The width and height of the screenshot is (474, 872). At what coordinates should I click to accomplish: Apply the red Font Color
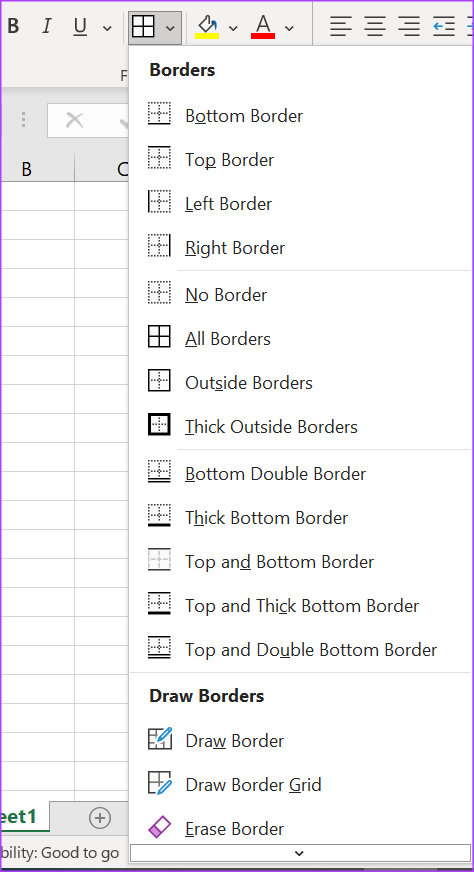click(263, 27)
